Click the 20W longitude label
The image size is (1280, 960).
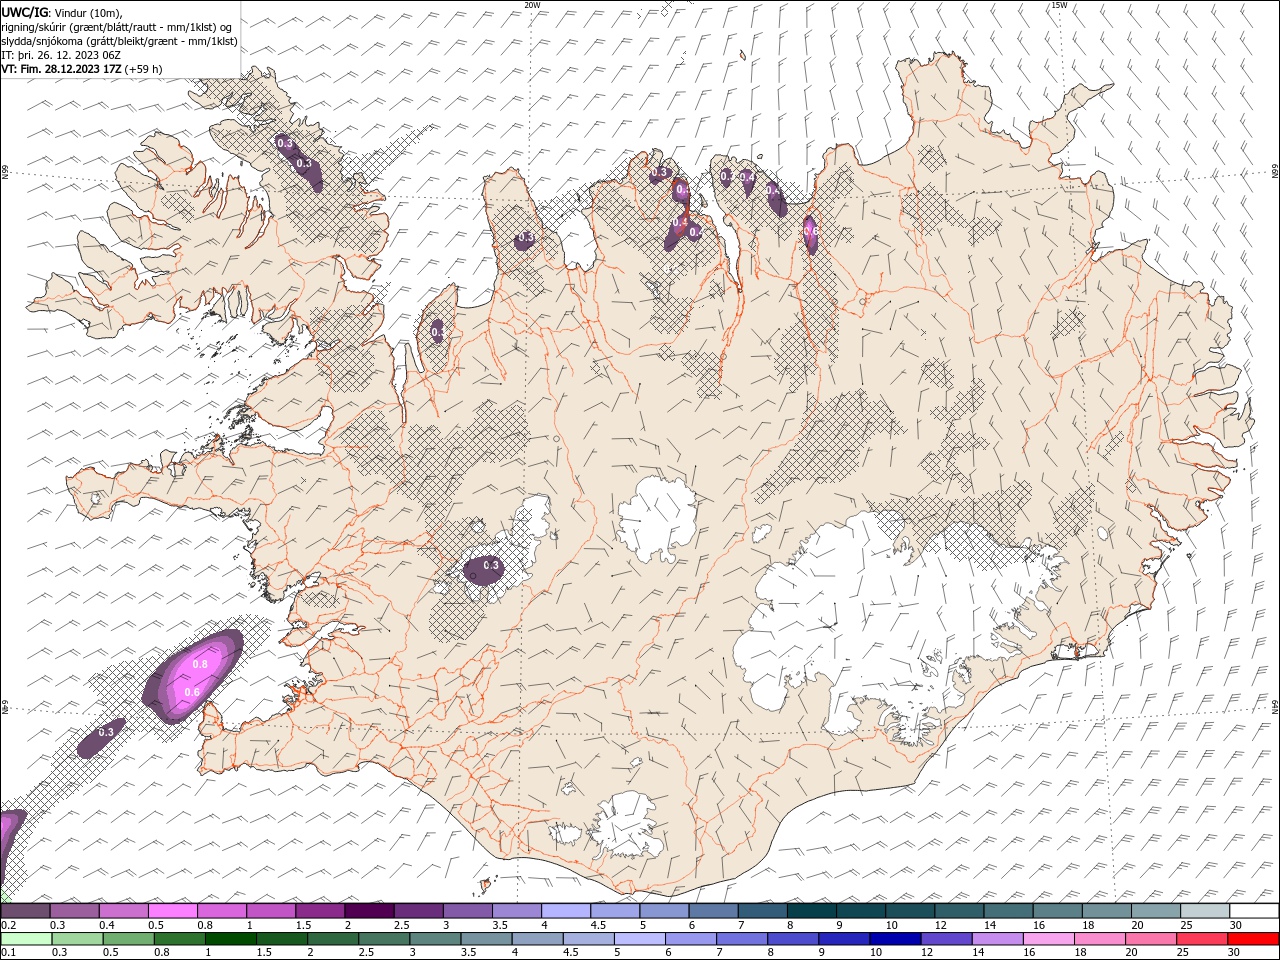[532, 5]
